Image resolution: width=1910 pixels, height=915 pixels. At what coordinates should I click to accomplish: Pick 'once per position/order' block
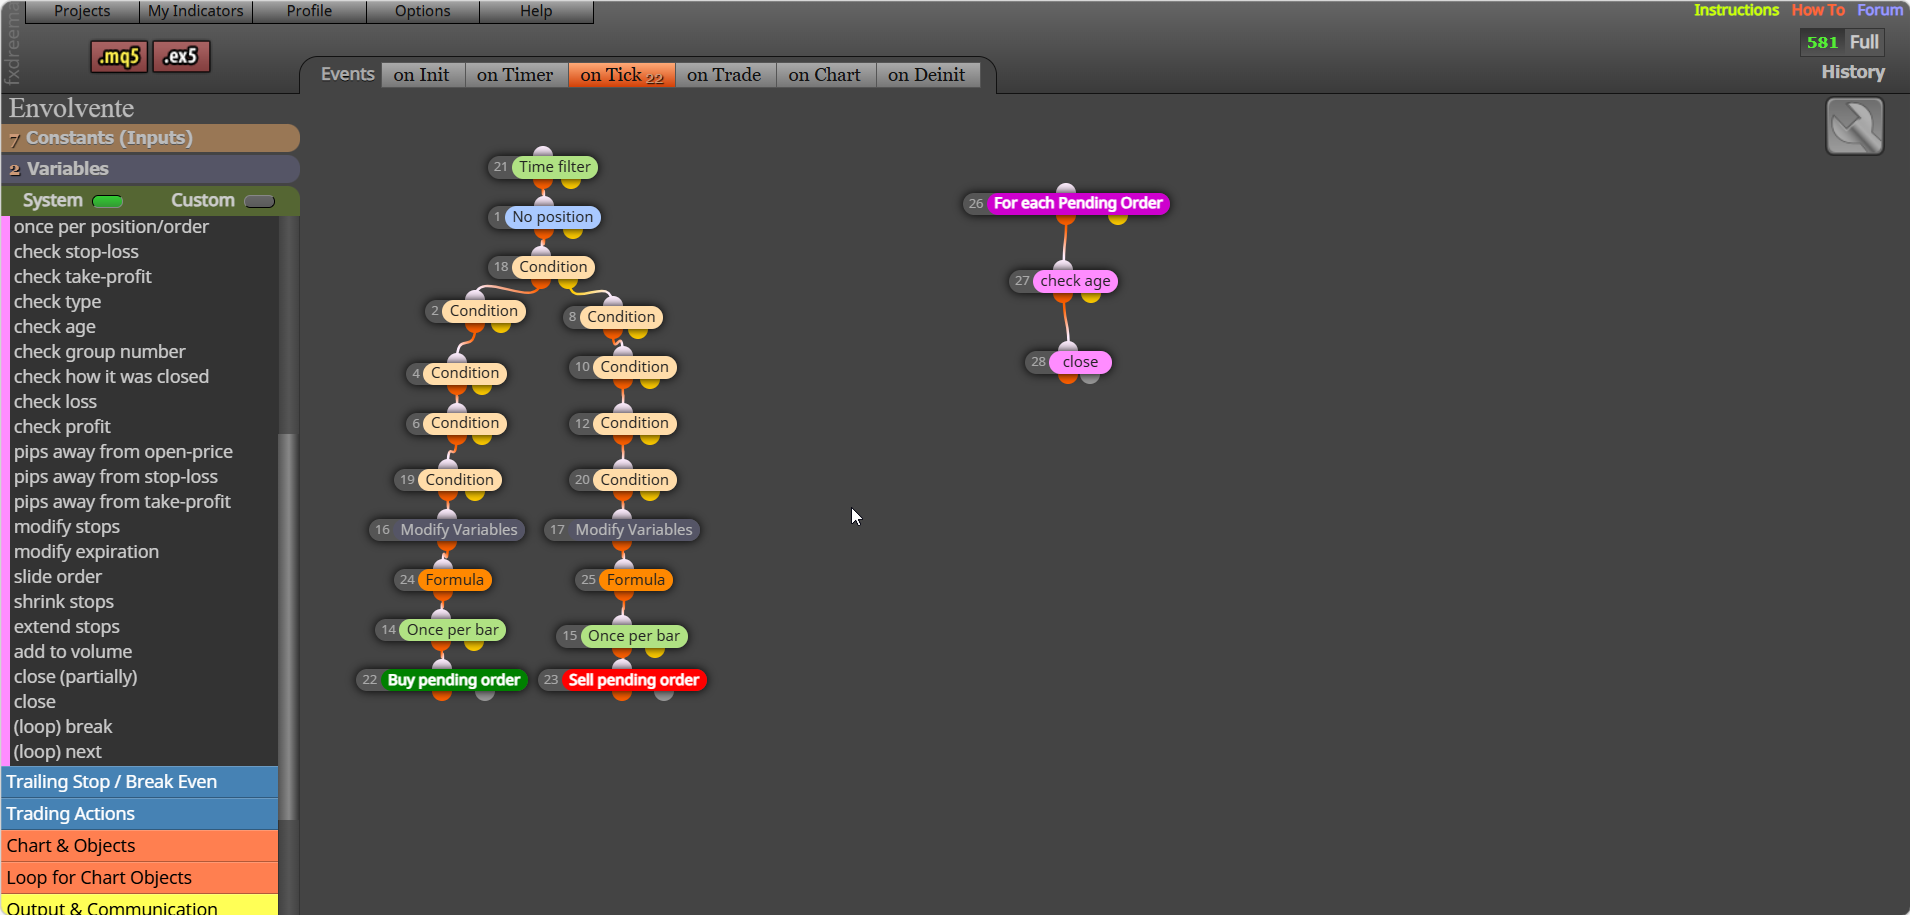pyautogui.click(x=111, y=227)
